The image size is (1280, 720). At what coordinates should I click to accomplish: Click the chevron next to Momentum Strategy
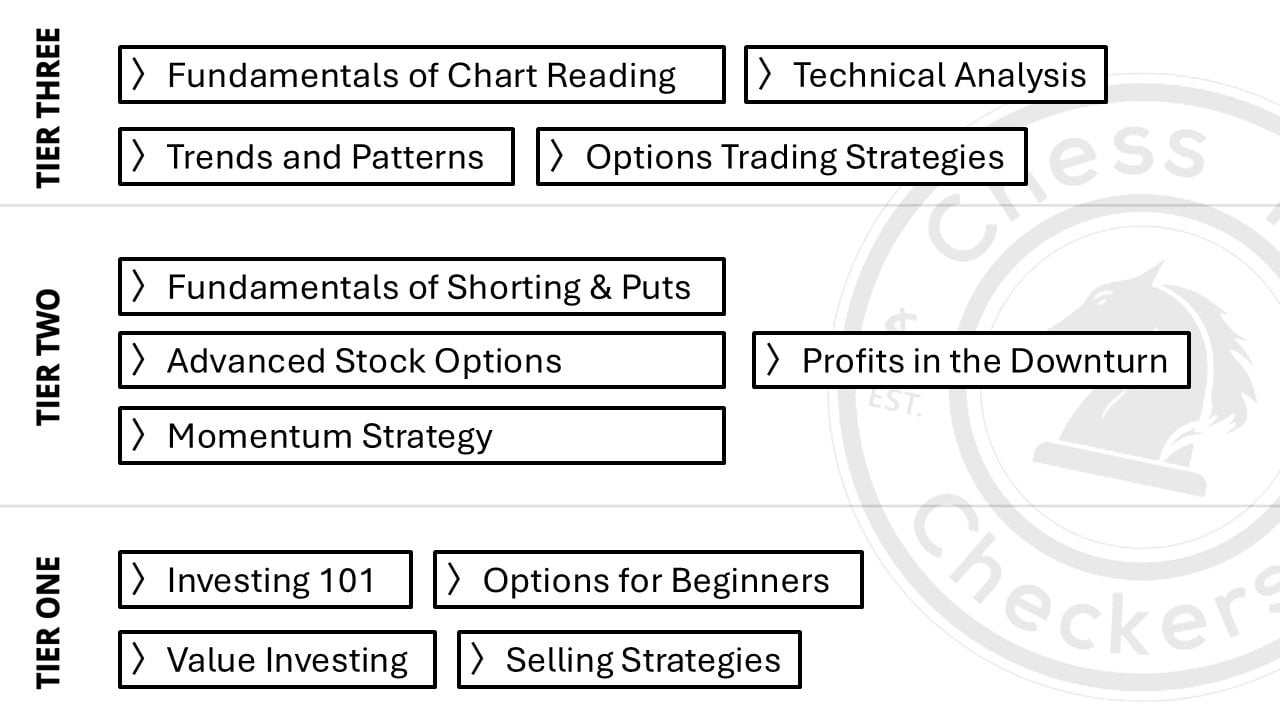(139, 436)
